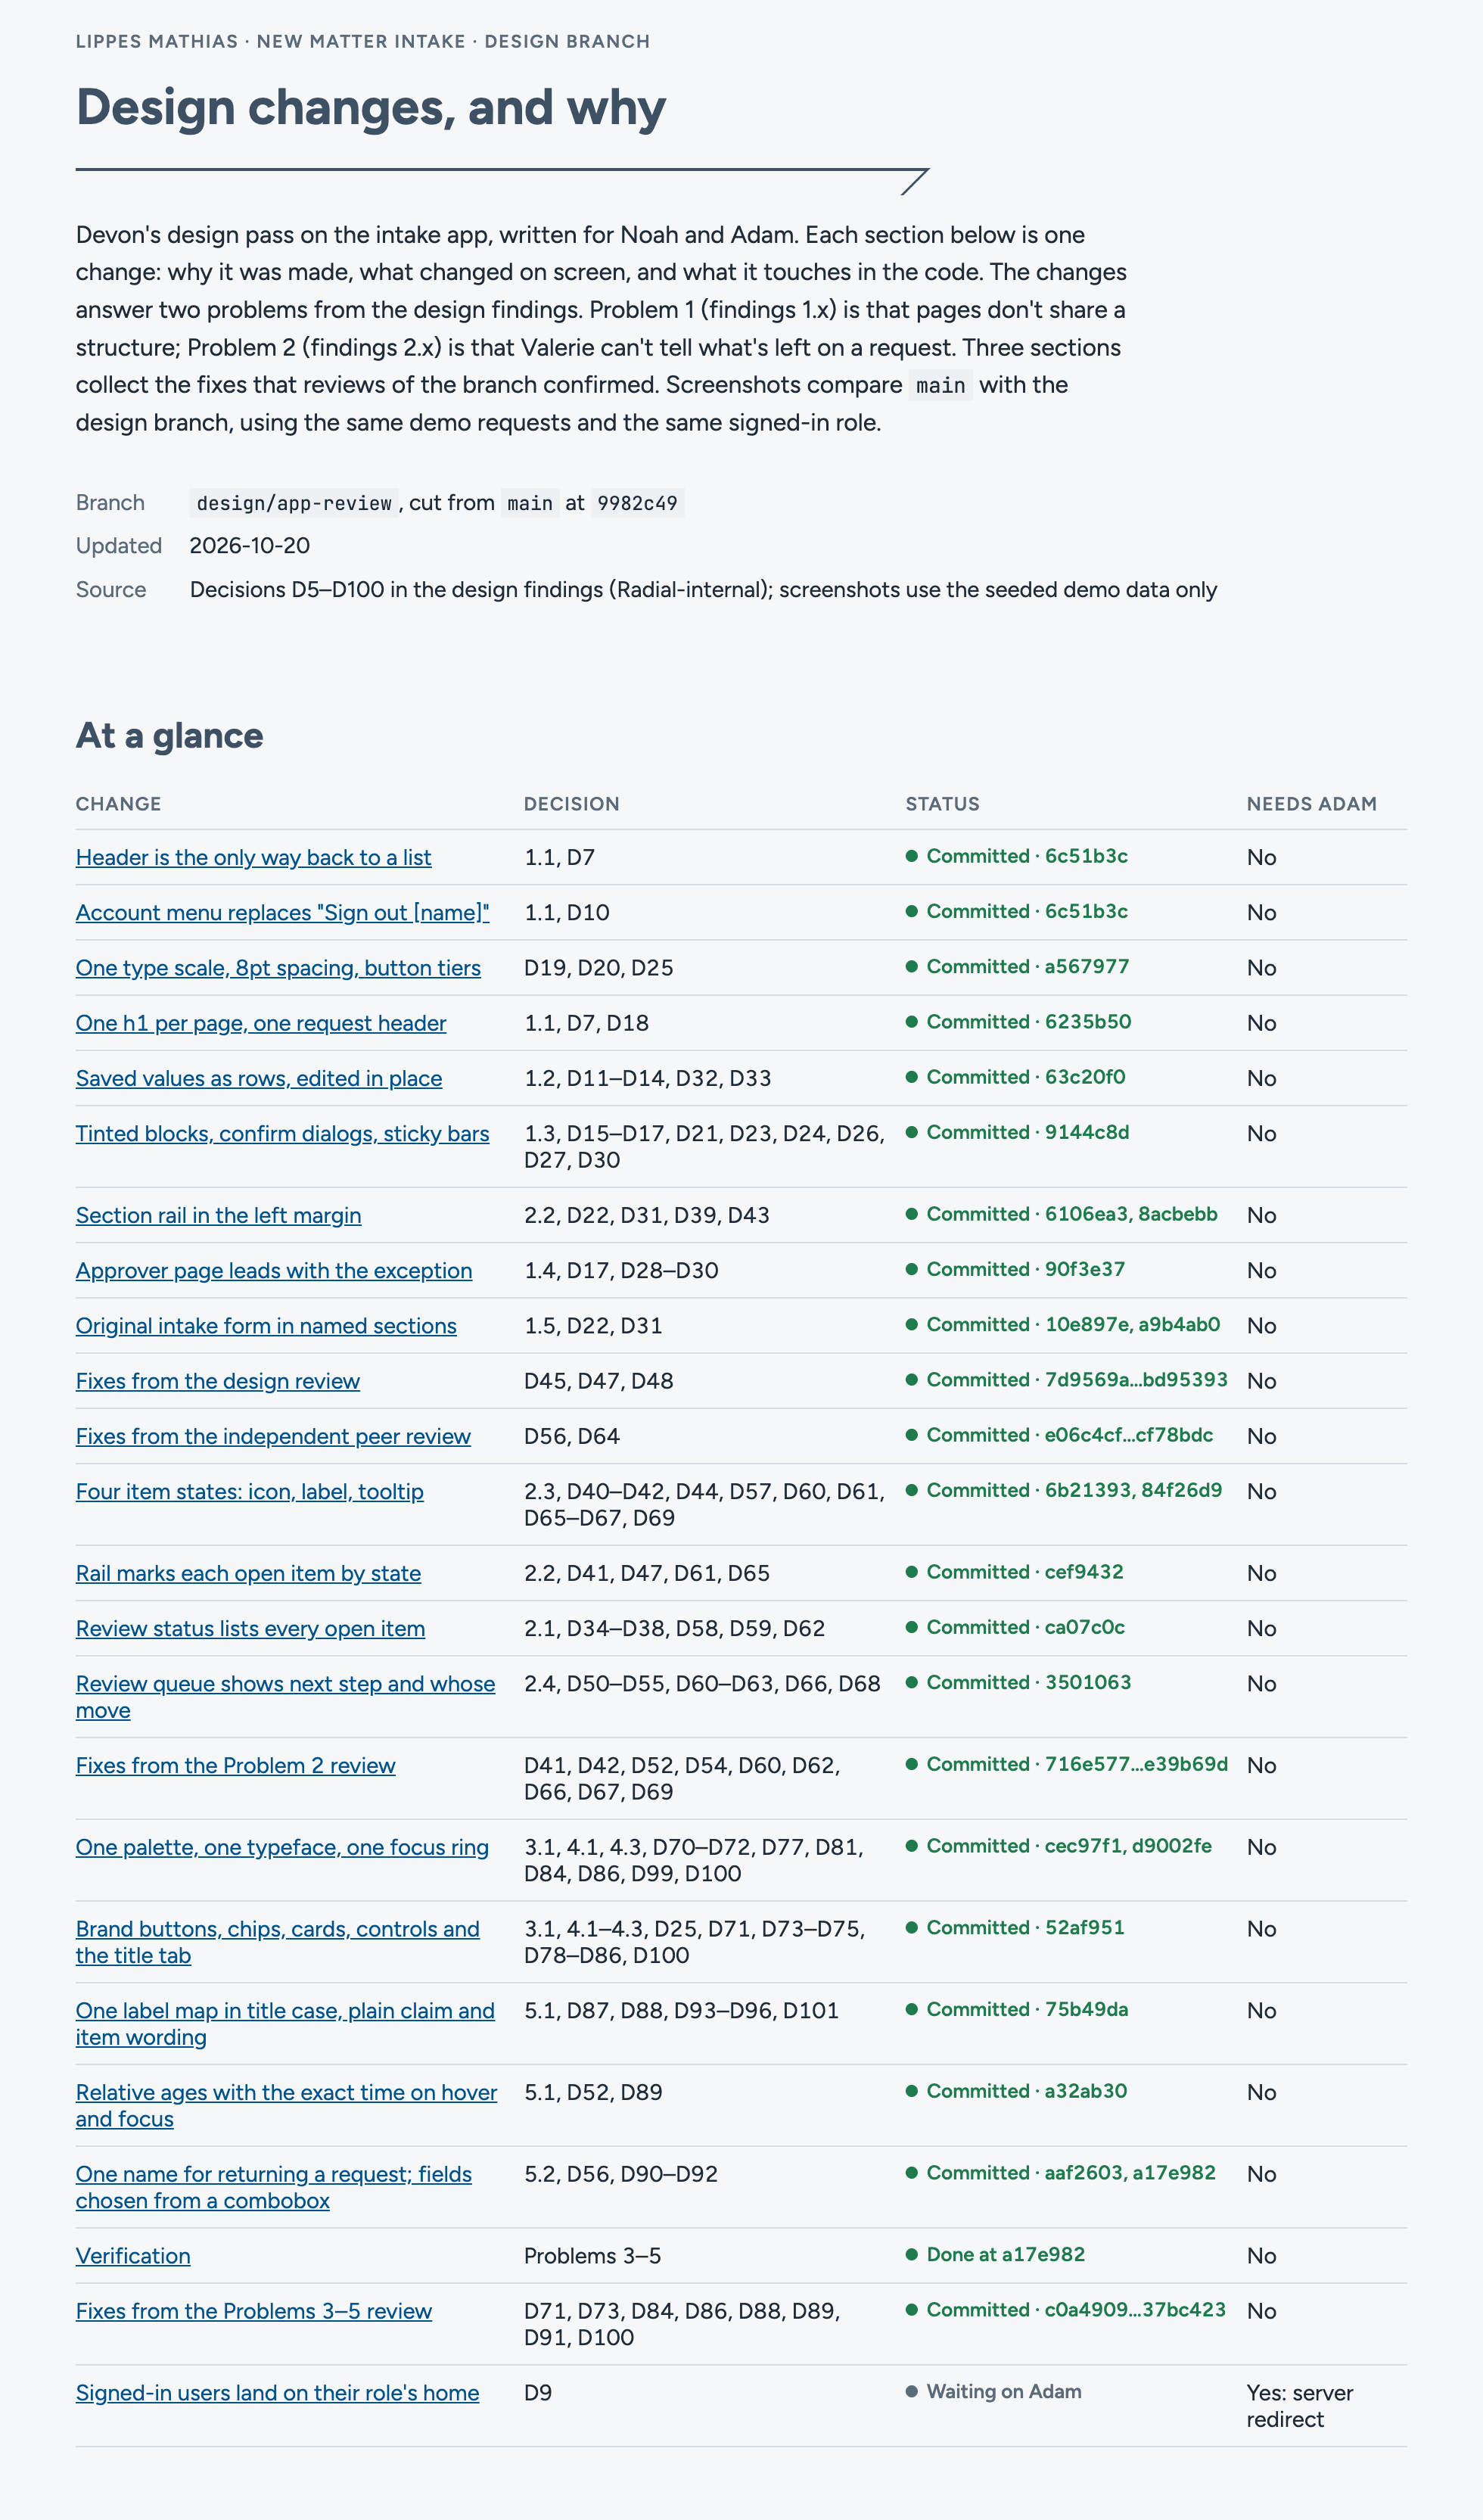Click the 'Waiting on Adam' status text
The image size is (1483, 2520).
1004,2391
